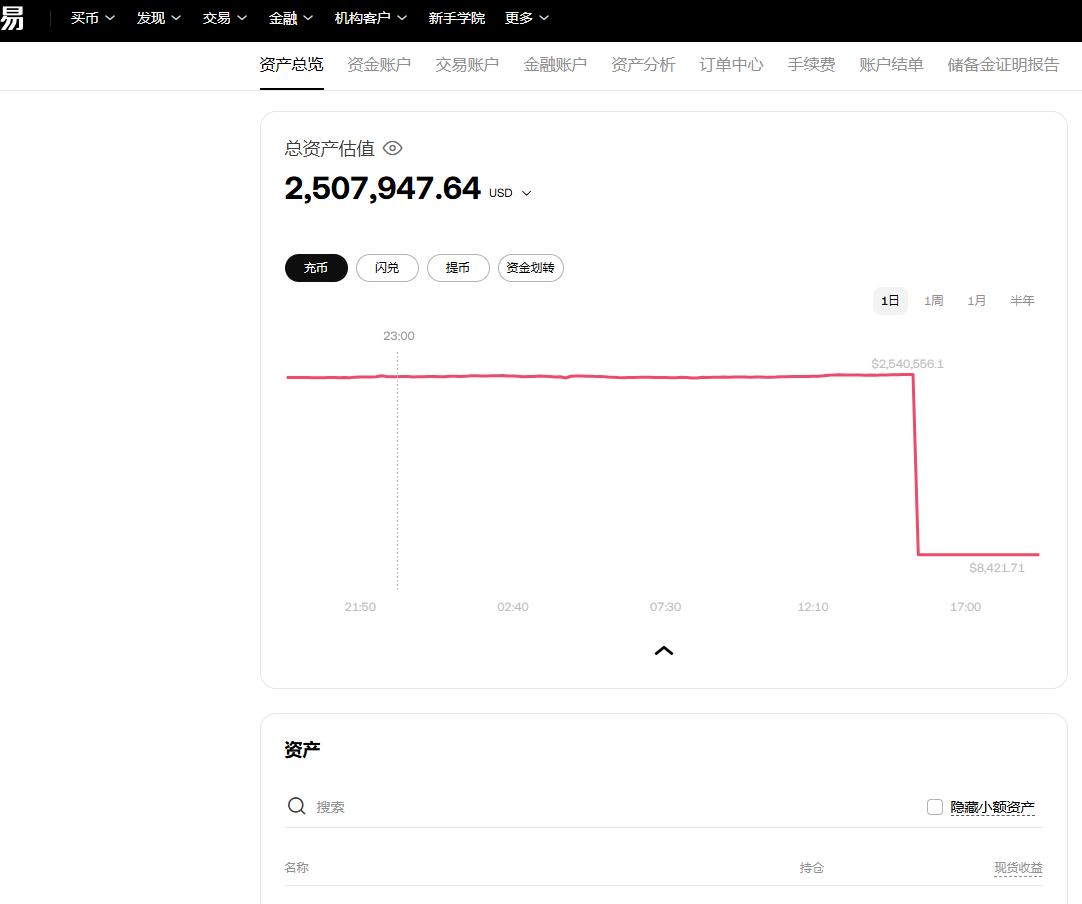The image size is (1082, 904).
Task: Collapse the chart with the up chevron
Action: [664, 650]
